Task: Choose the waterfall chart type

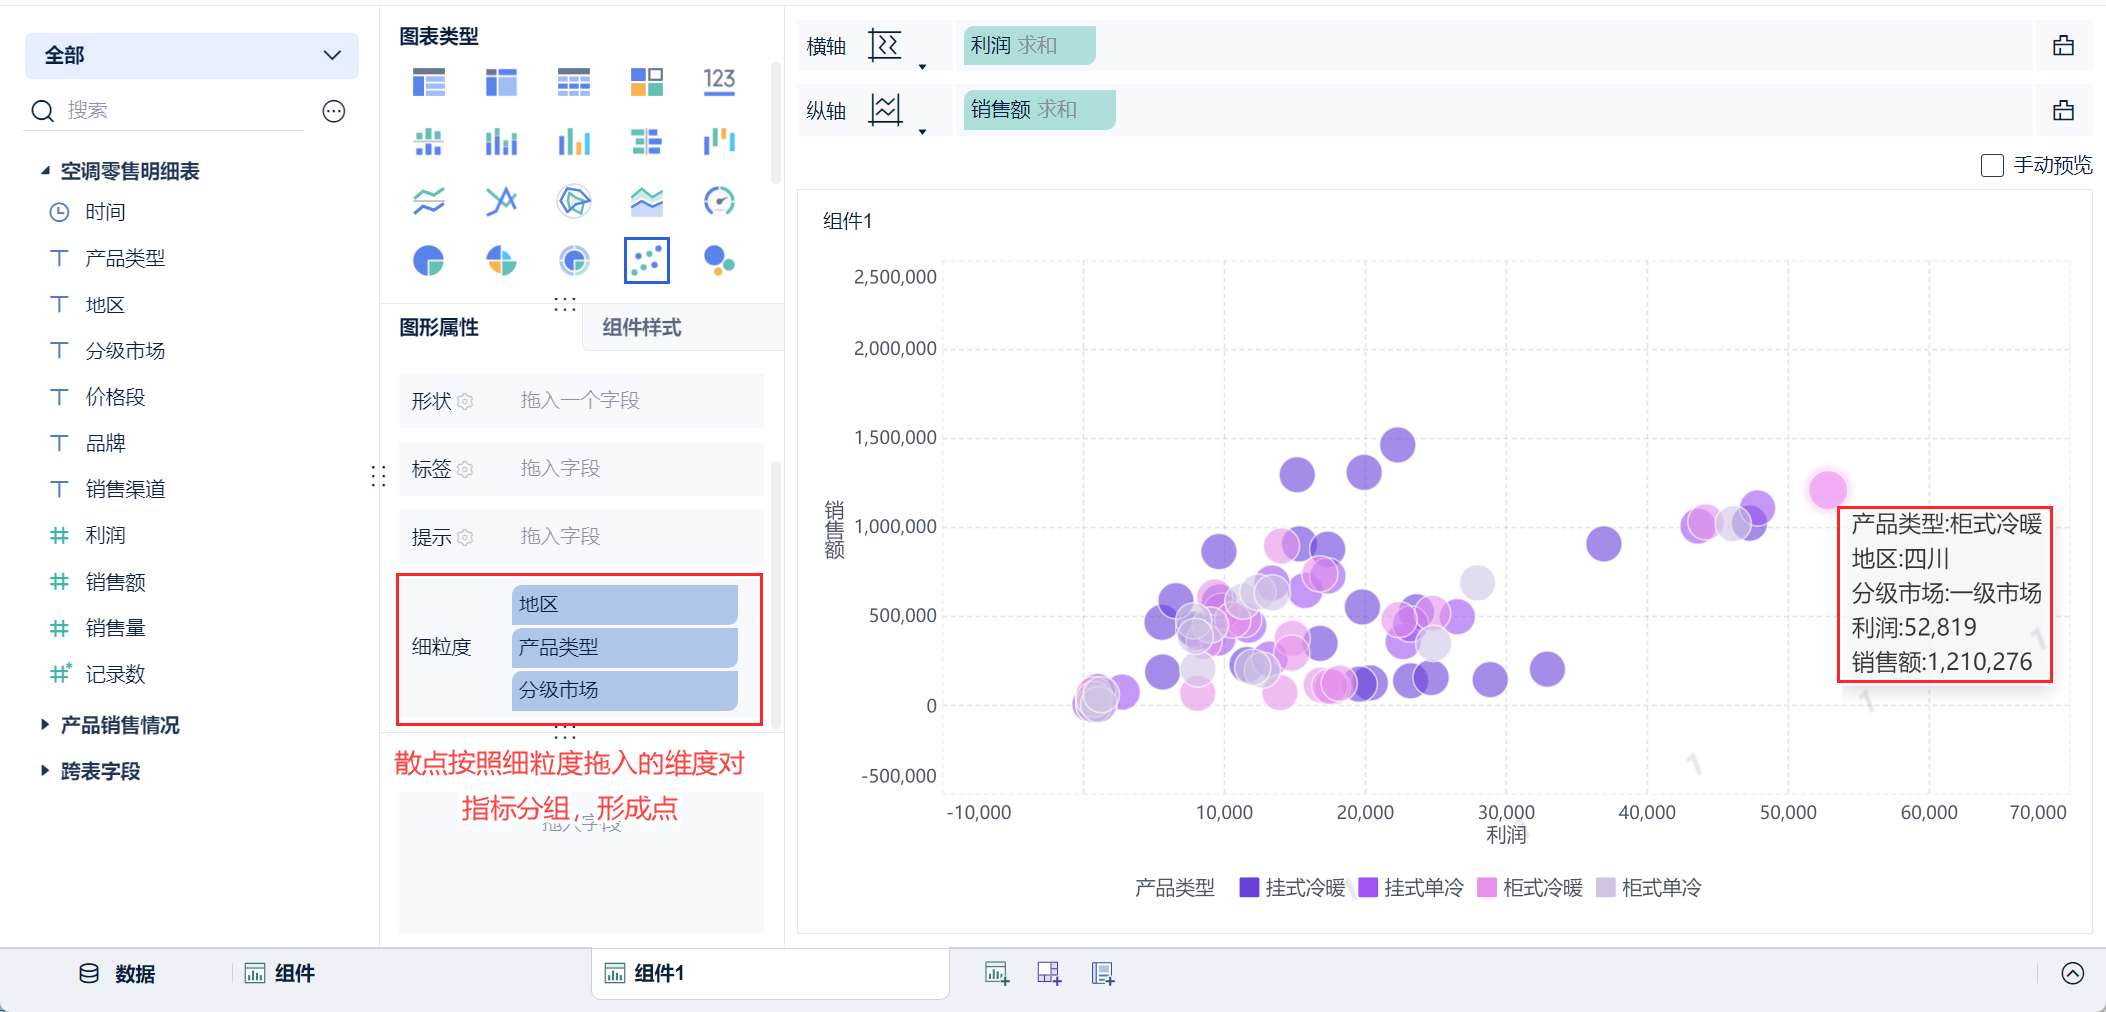Action: click(719, 142)
